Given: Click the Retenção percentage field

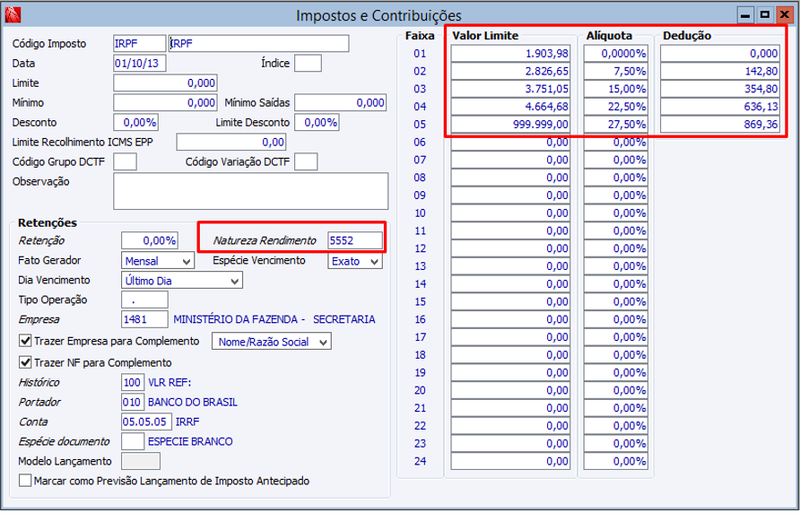Looking at the screenshot, I should tap(149, 240).
